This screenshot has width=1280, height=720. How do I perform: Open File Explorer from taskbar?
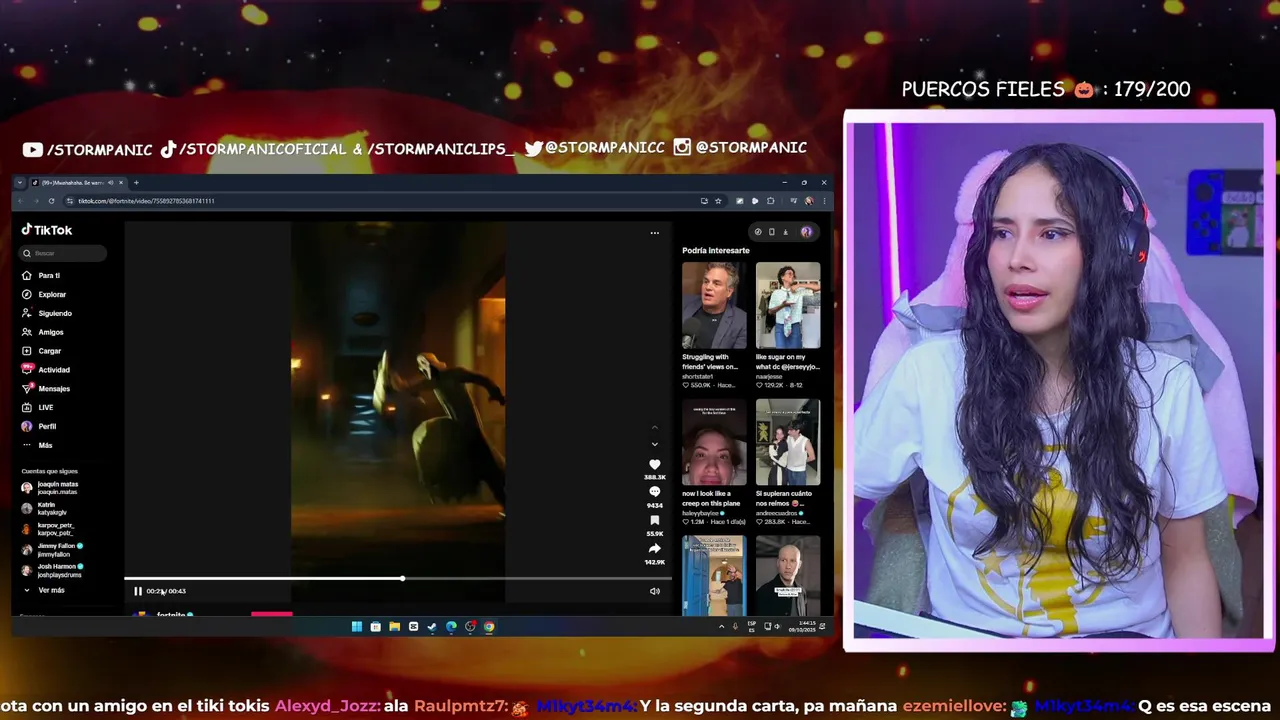click(394, 627)
